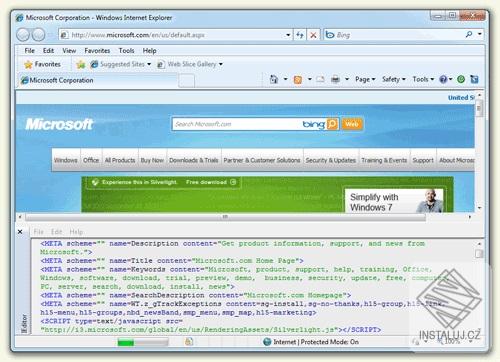Click the Internet zone globe icon
The width and height of the screenshot is (500, 362).
tap(267, 342)
